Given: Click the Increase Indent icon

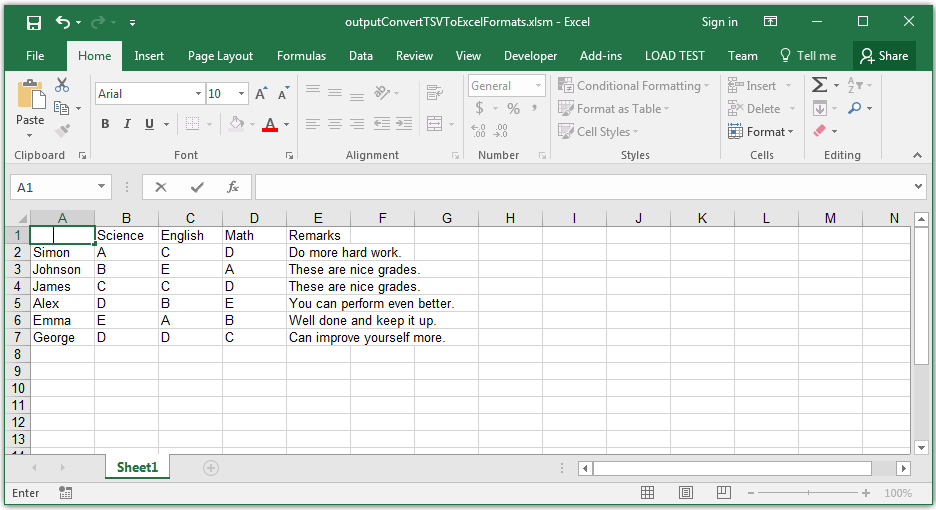Looking at the screenshot, I should pos(404,124).
